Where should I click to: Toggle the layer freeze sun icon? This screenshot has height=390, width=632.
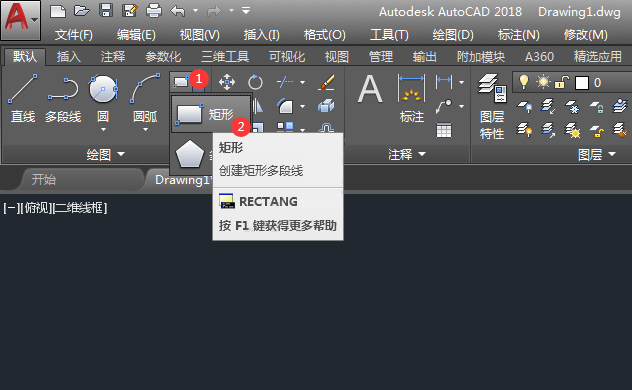[x=543, y=82]
